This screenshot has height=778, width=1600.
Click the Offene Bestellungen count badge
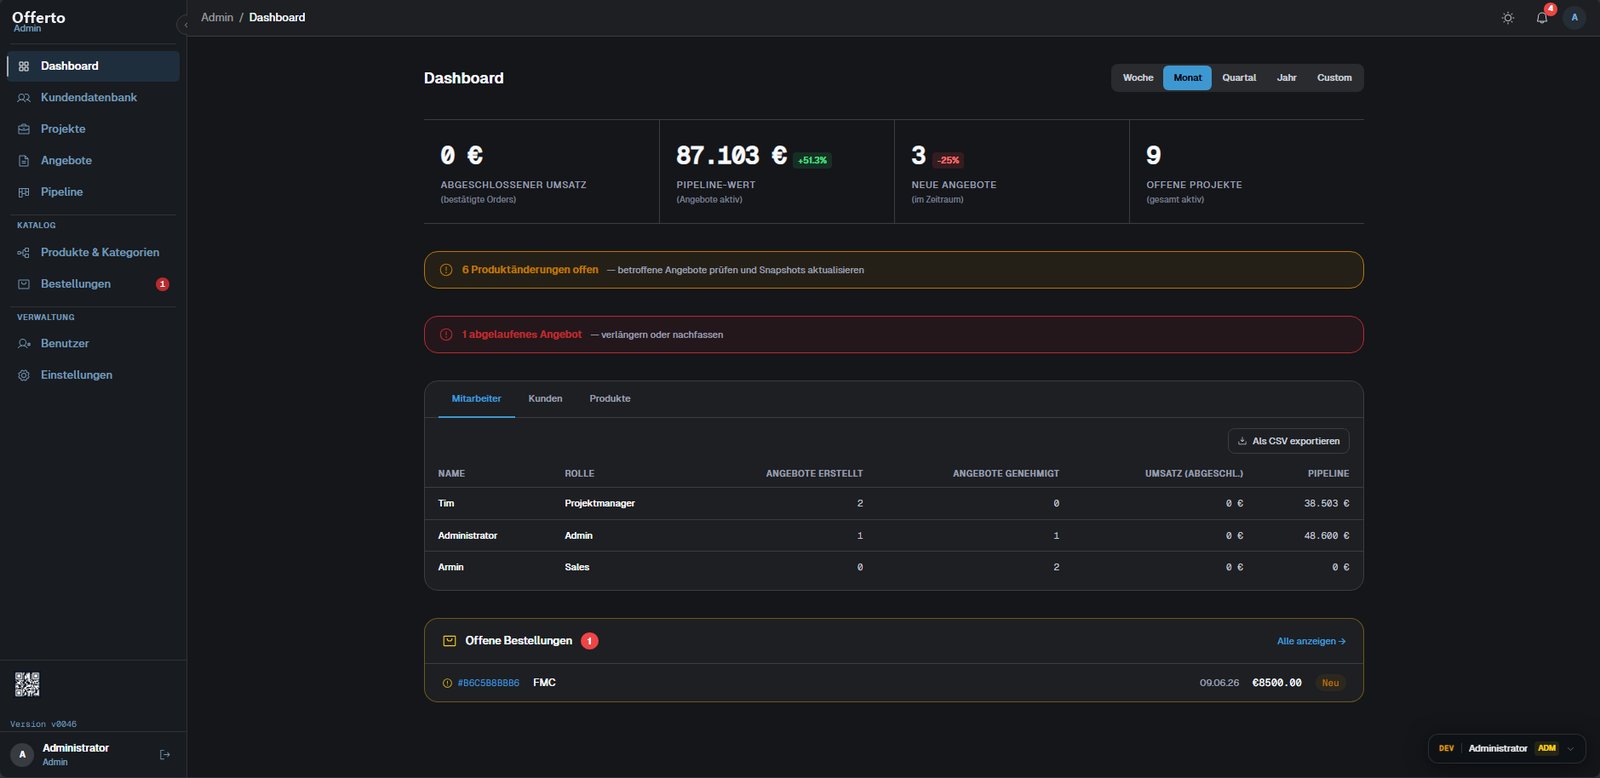click(x=590, y=641)
